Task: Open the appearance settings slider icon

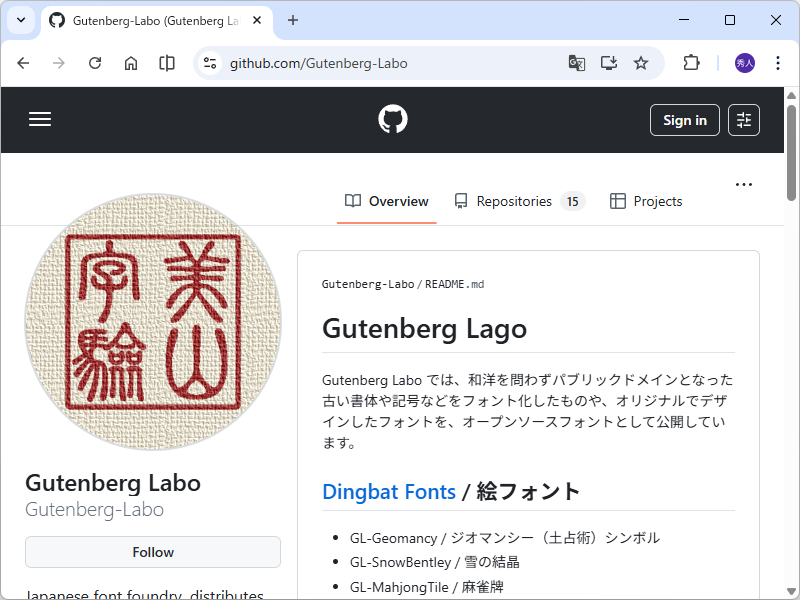Action: 744,120
